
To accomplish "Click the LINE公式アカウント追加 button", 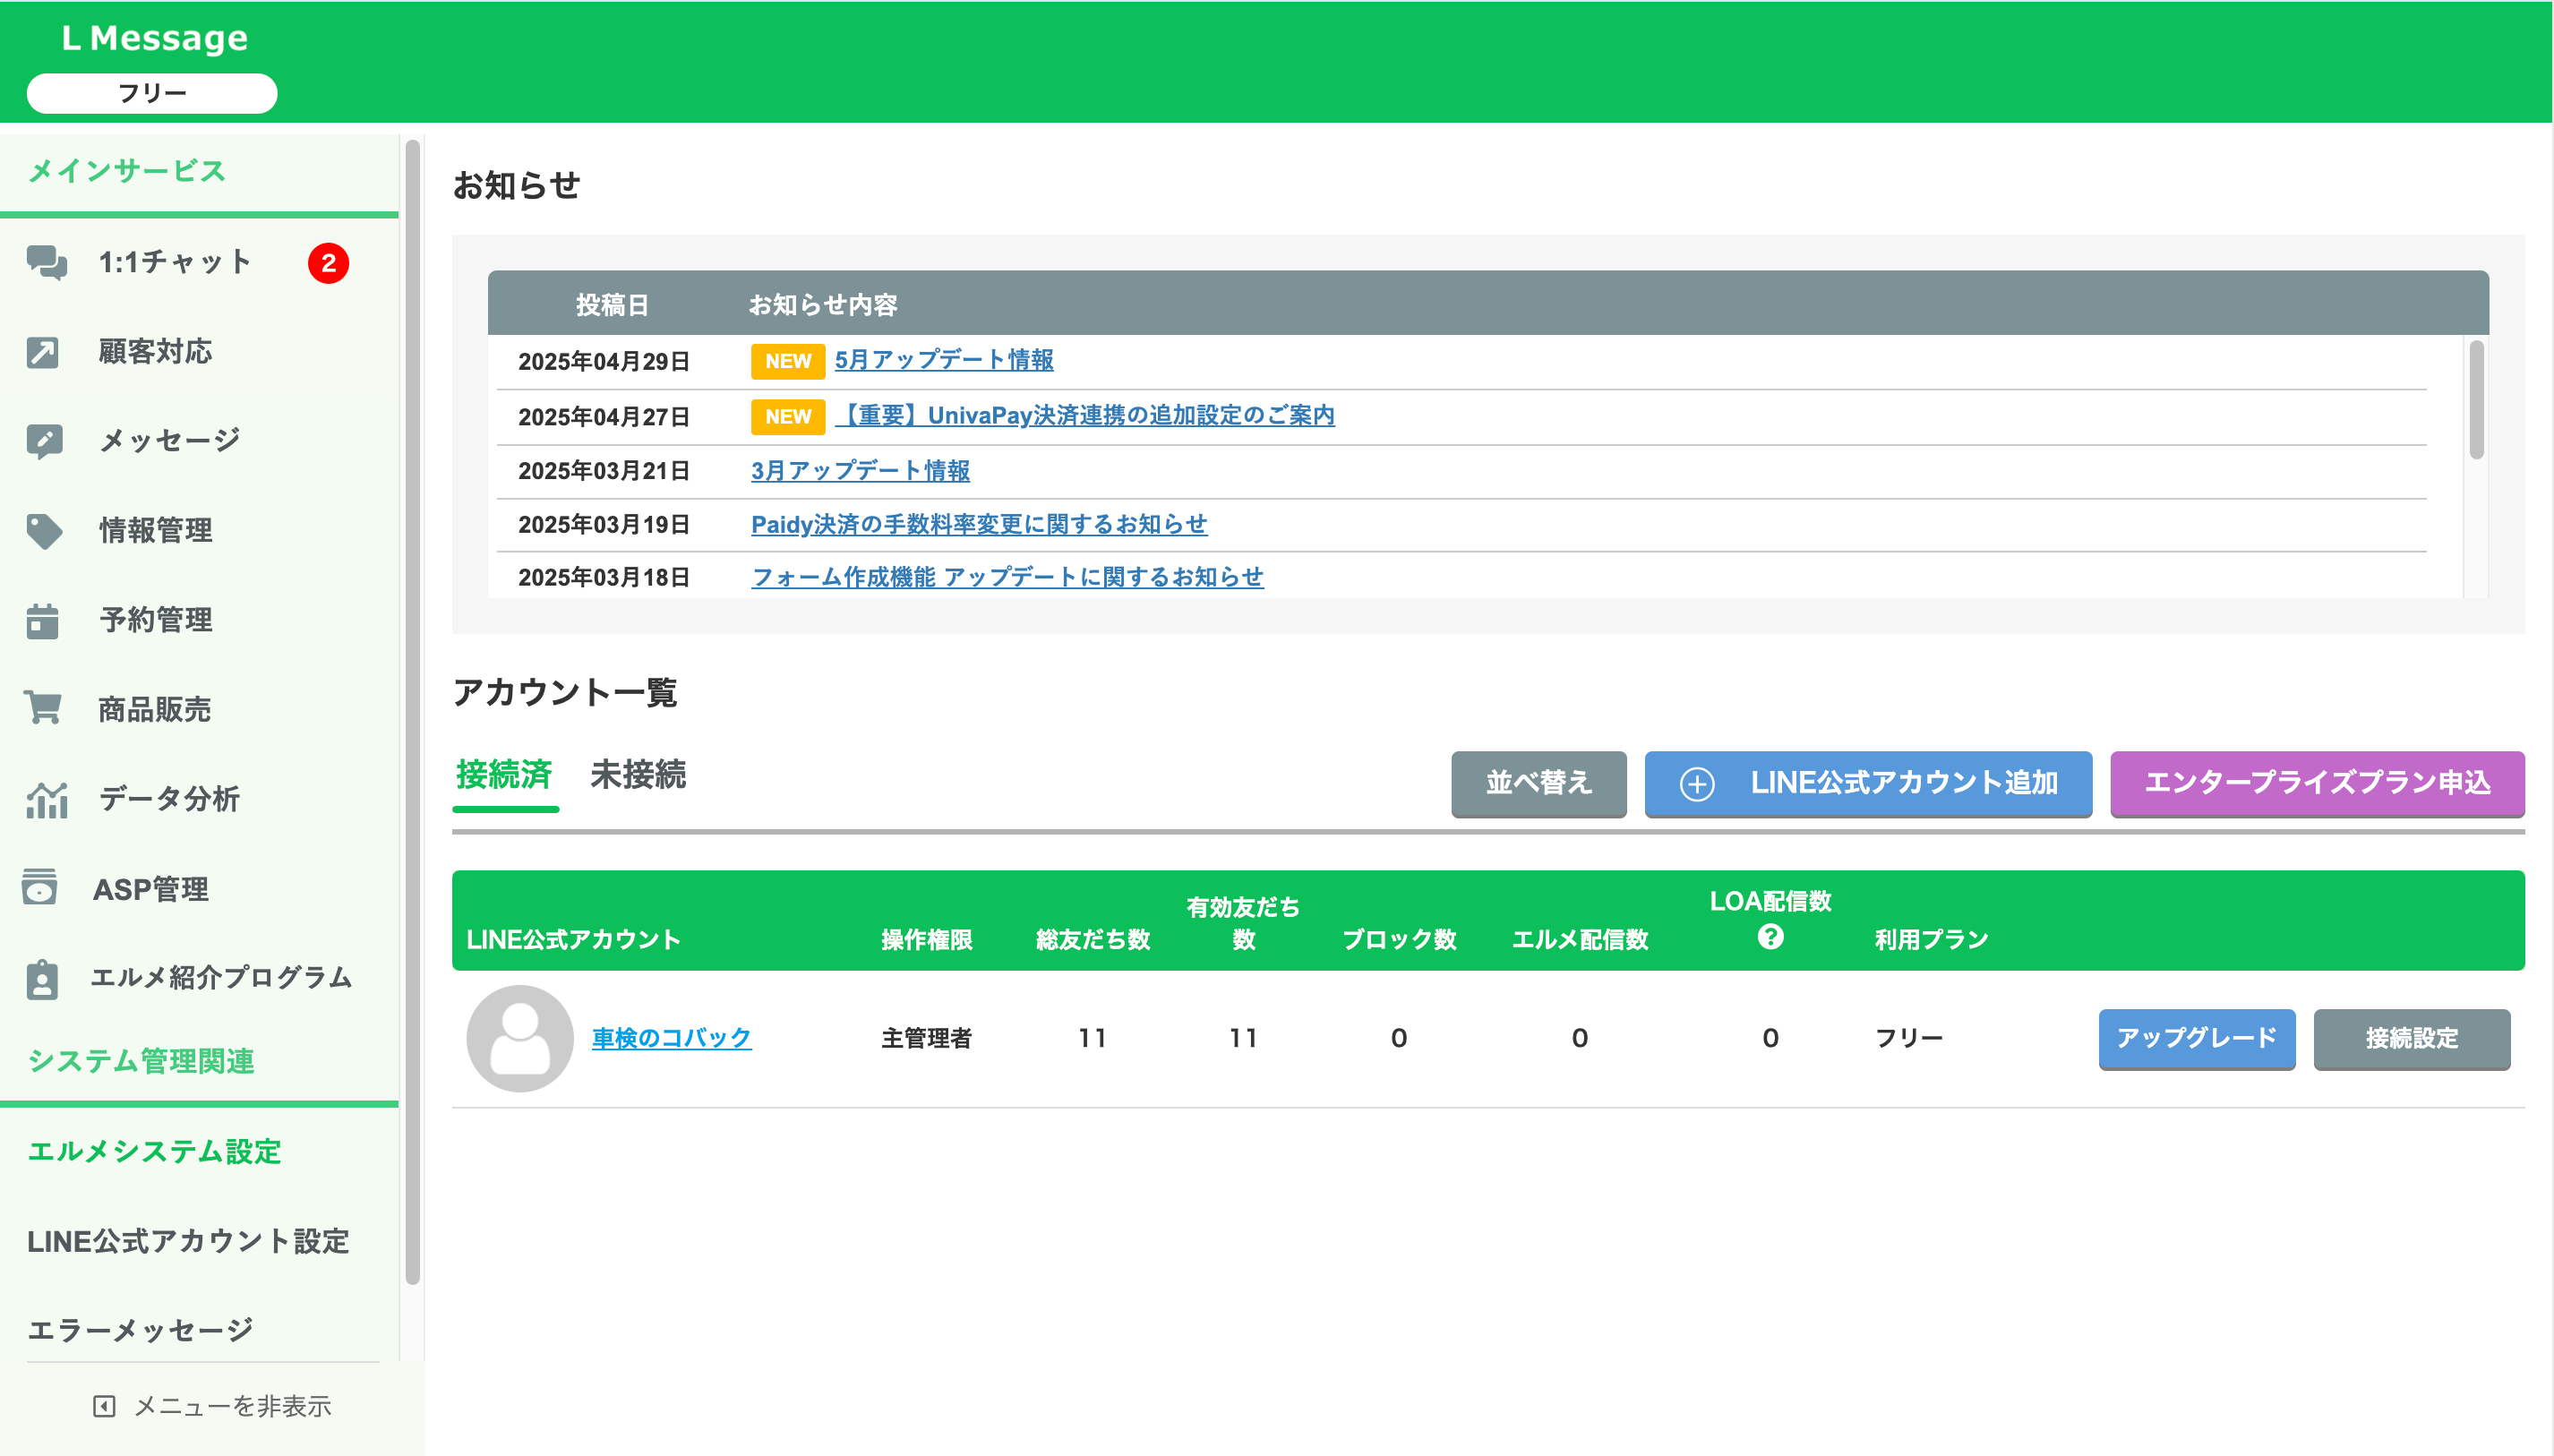I will [1868, 783].
